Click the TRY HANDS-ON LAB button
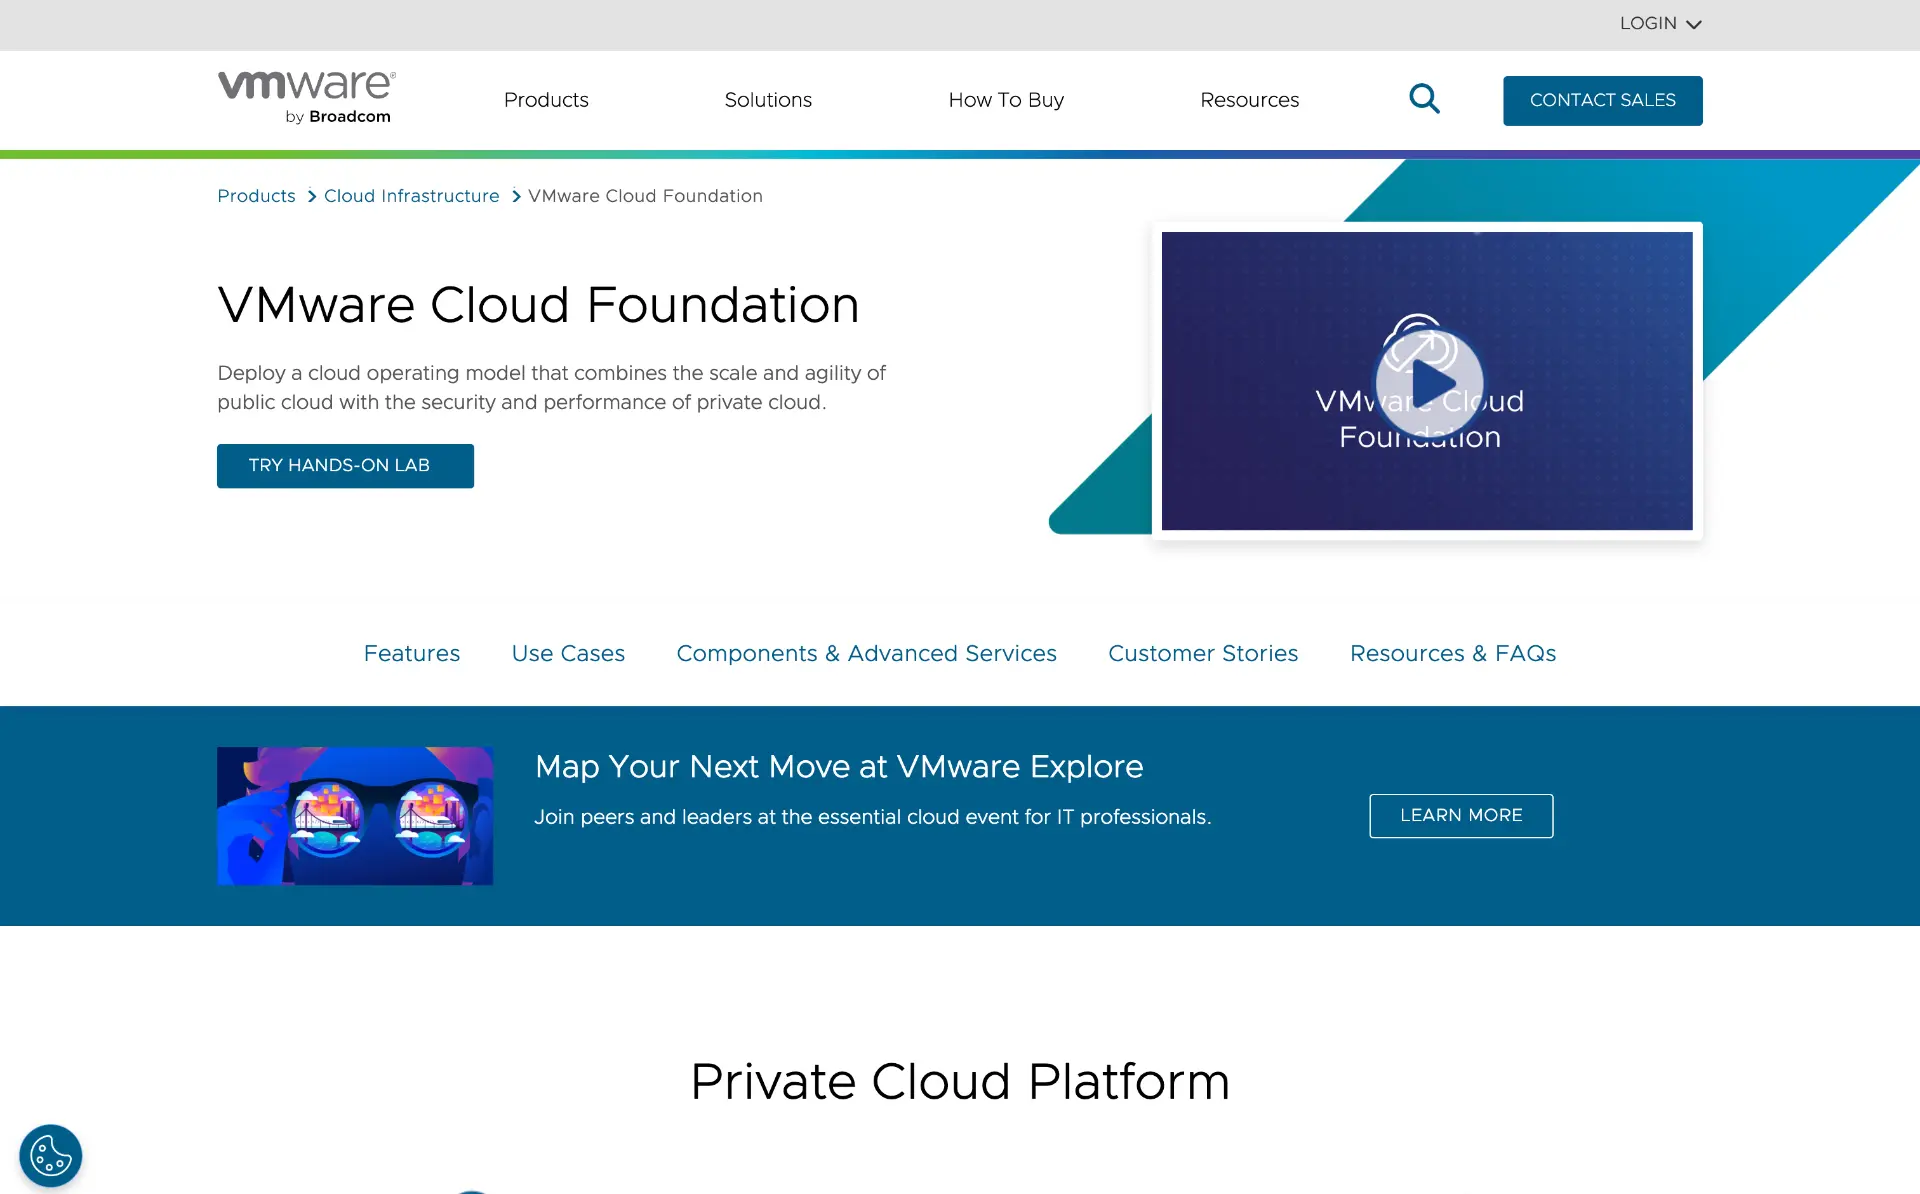1920x1194 pixels. (x=345, y=465)
